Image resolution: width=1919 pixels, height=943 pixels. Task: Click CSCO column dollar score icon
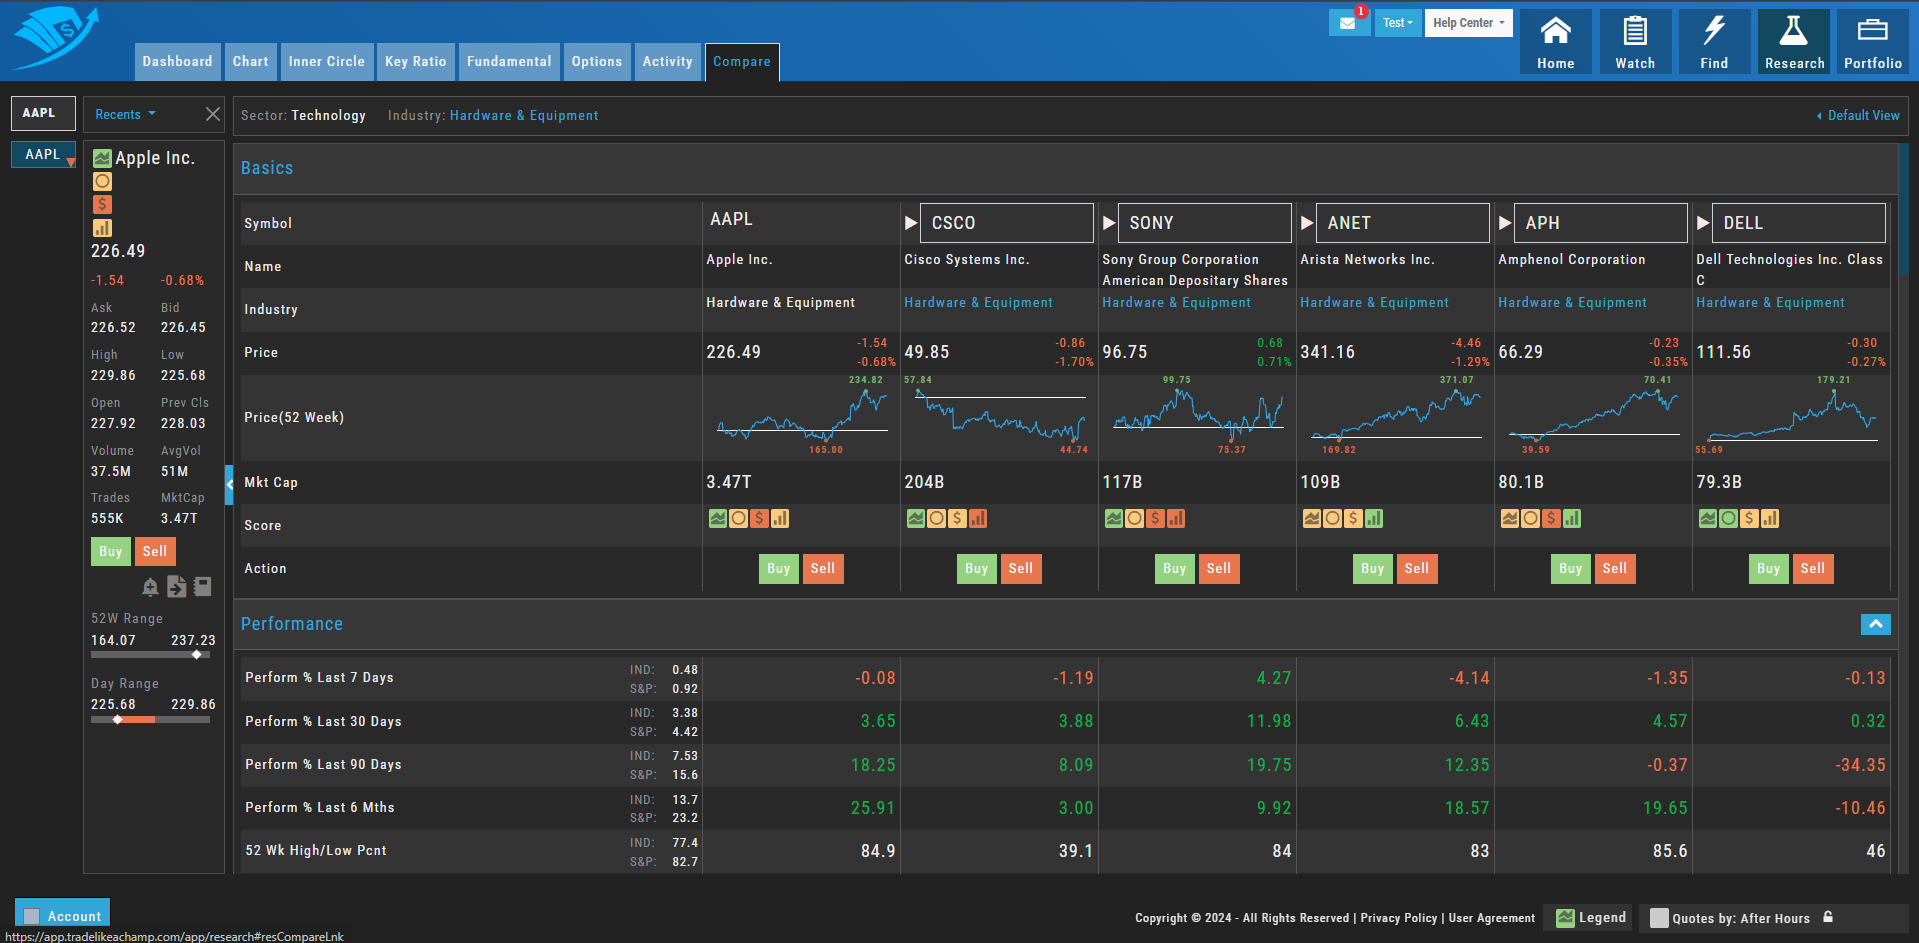click(x=957, y=518)
